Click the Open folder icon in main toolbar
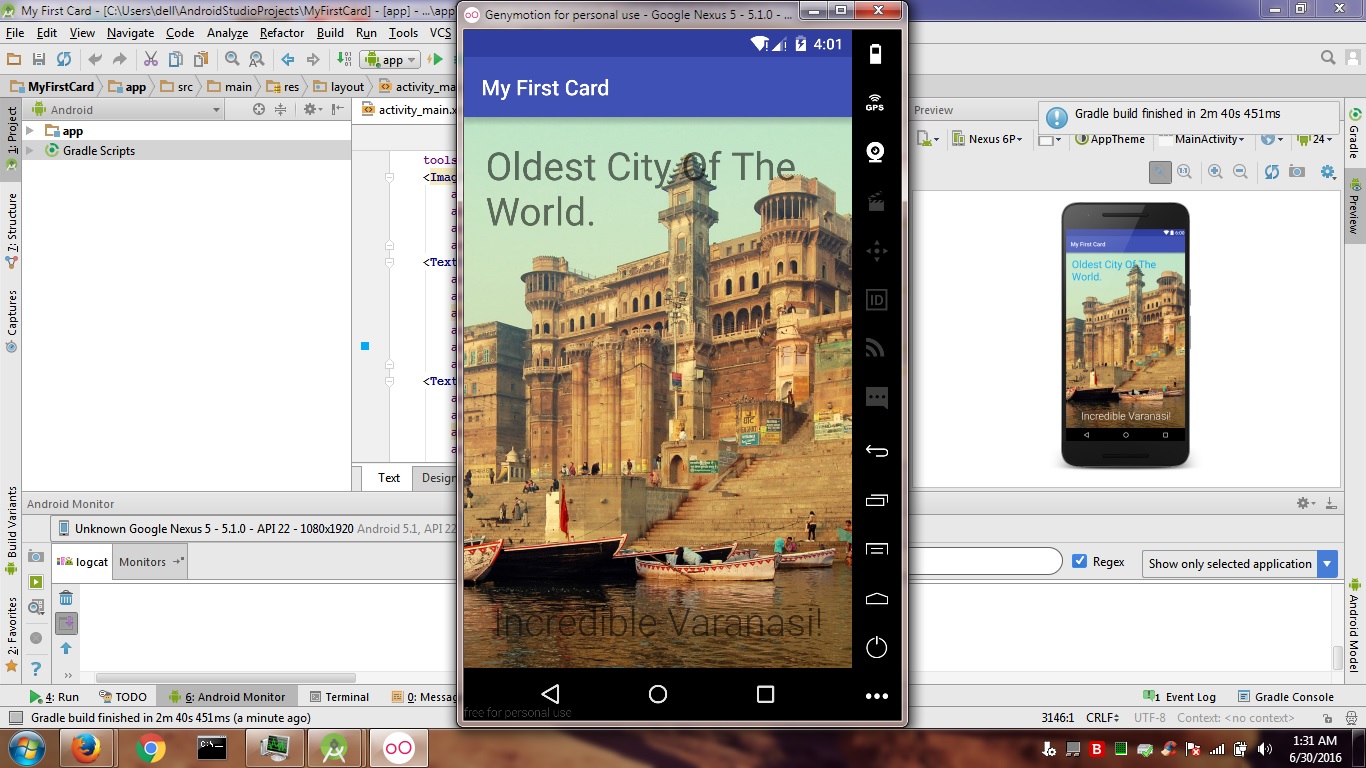 coord(14,60)
